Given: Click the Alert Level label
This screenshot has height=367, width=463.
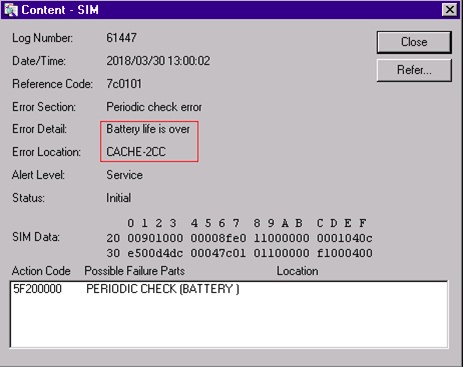Looking at the screenshot, I should (x=38, y=175).
